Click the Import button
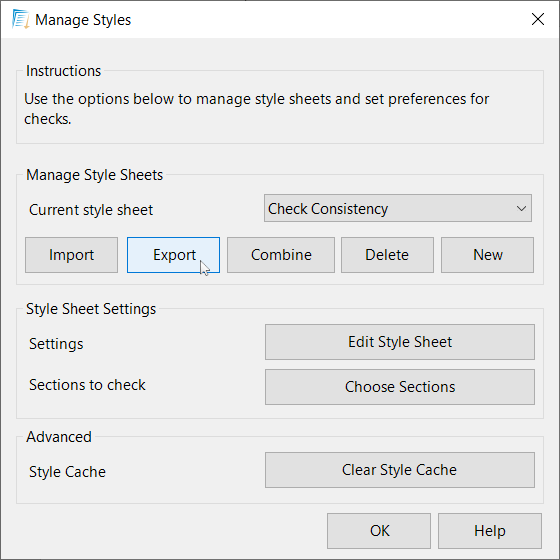The width and height of the screenshot is (560, 560). (71, 255)
